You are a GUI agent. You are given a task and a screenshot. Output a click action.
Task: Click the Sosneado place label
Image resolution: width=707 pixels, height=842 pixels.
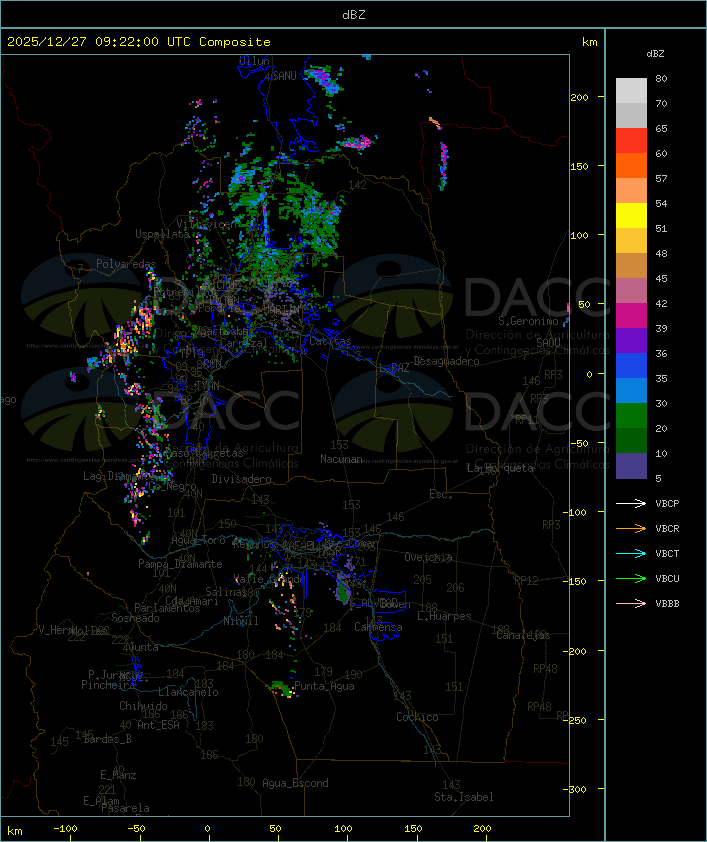pos(135,618)
